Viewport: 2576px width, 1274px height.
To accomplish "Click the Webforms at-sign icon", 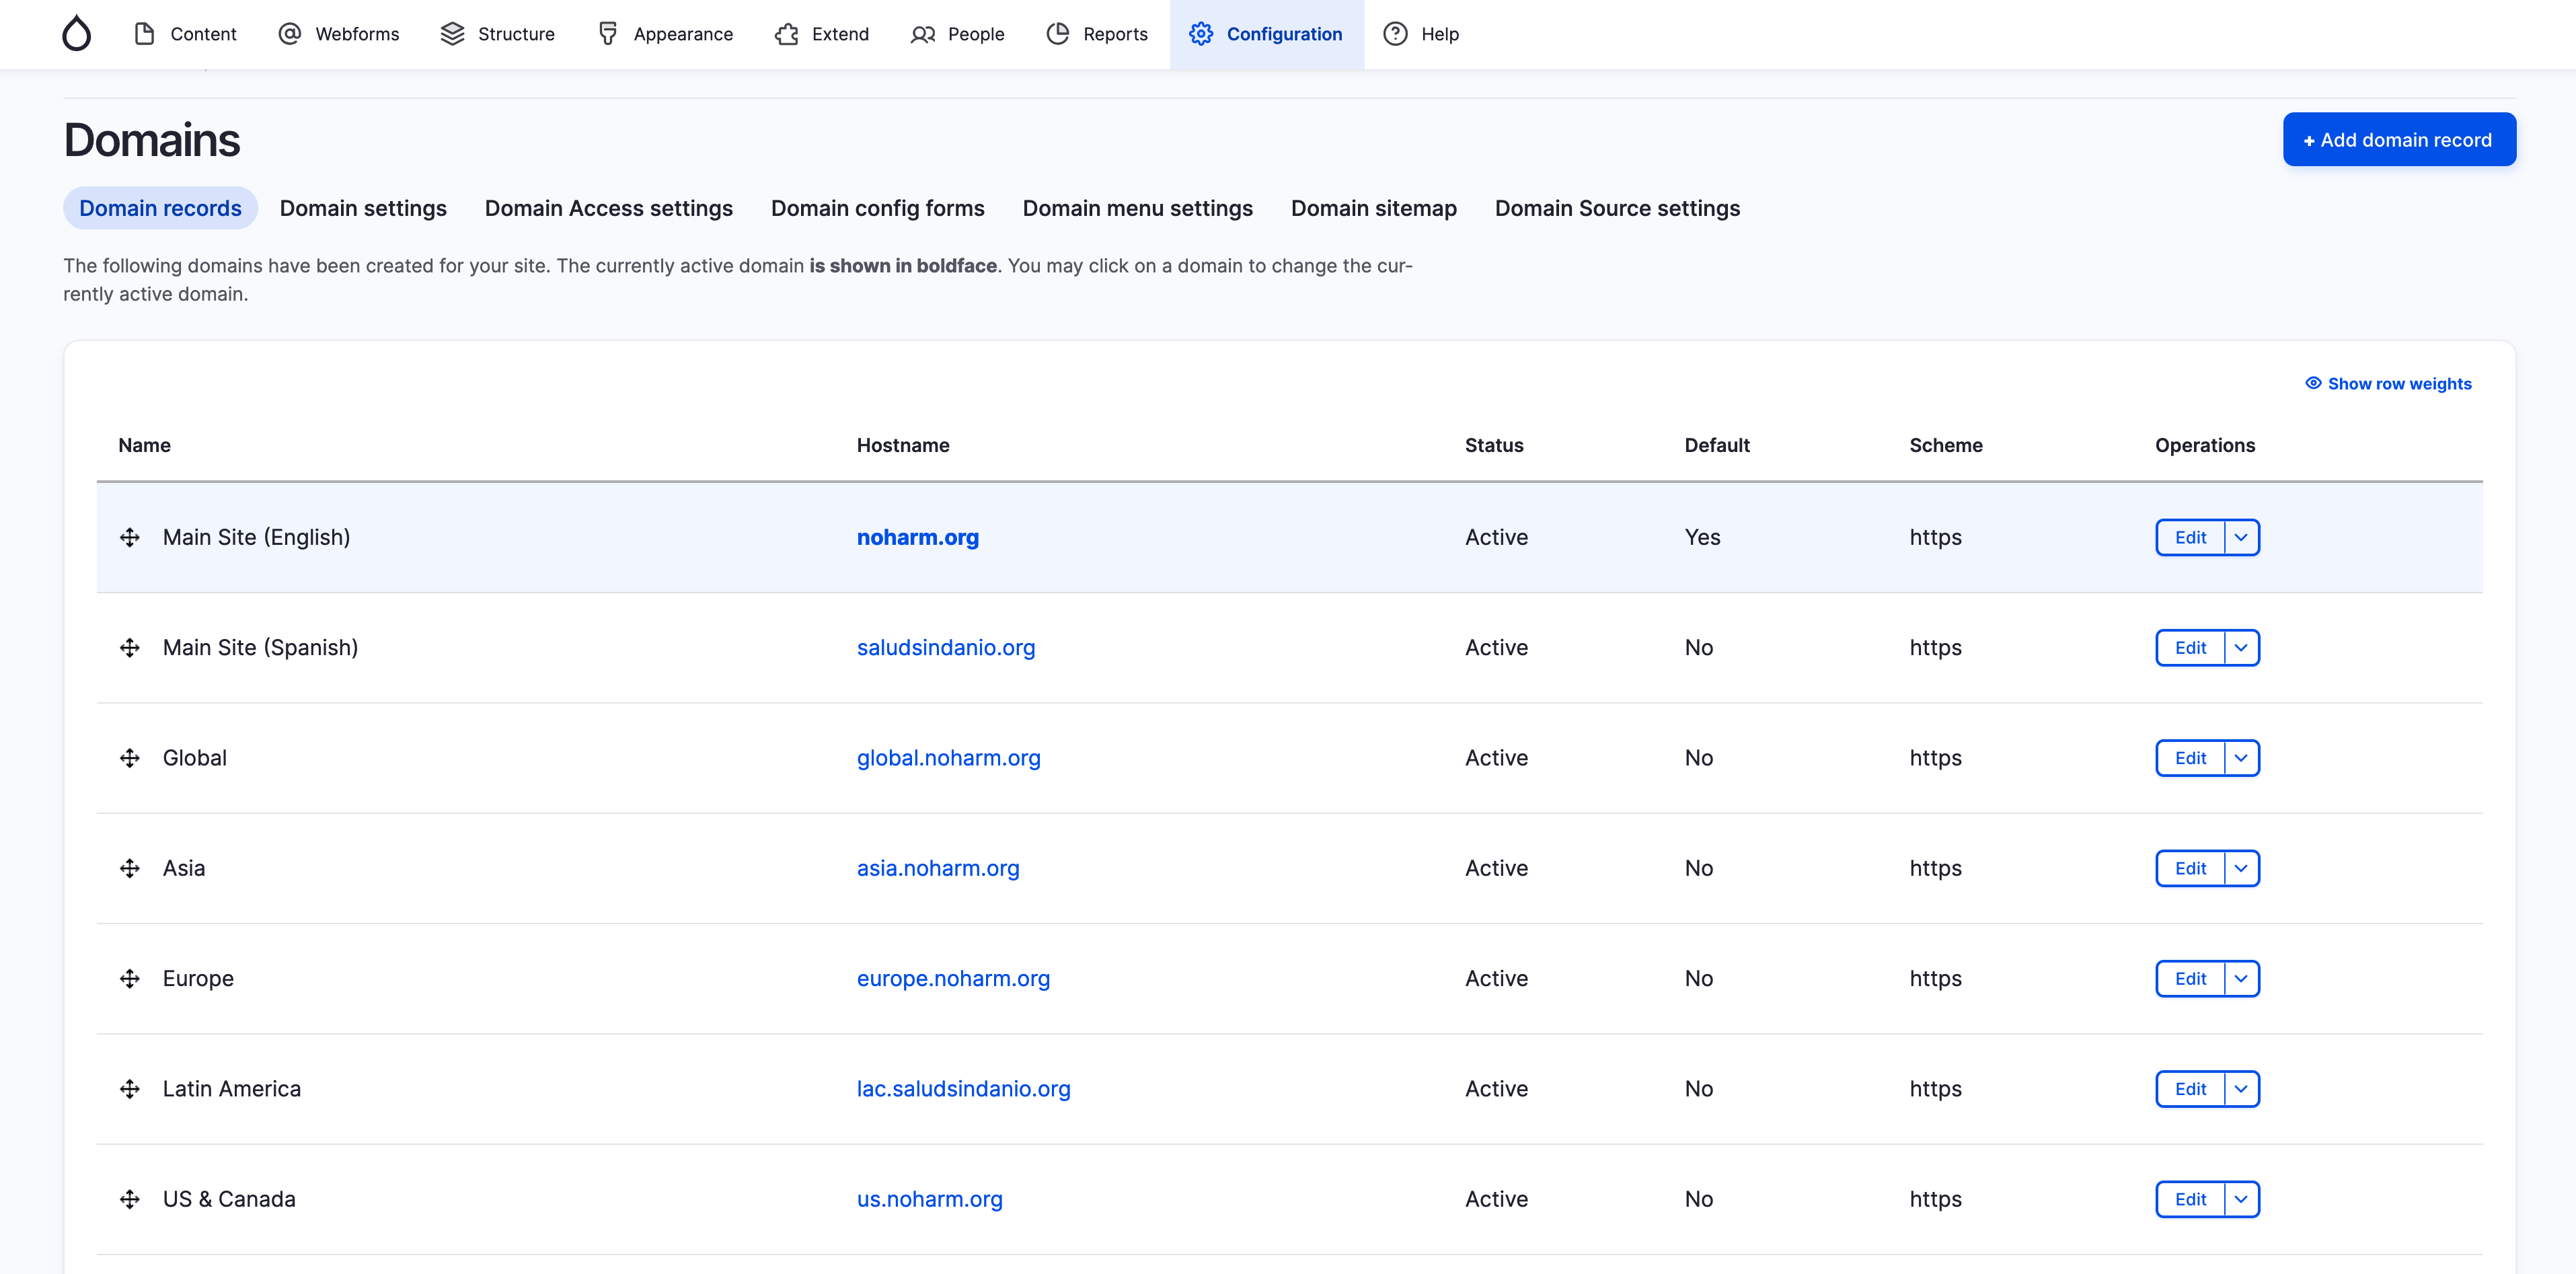I will click(289, 34).
